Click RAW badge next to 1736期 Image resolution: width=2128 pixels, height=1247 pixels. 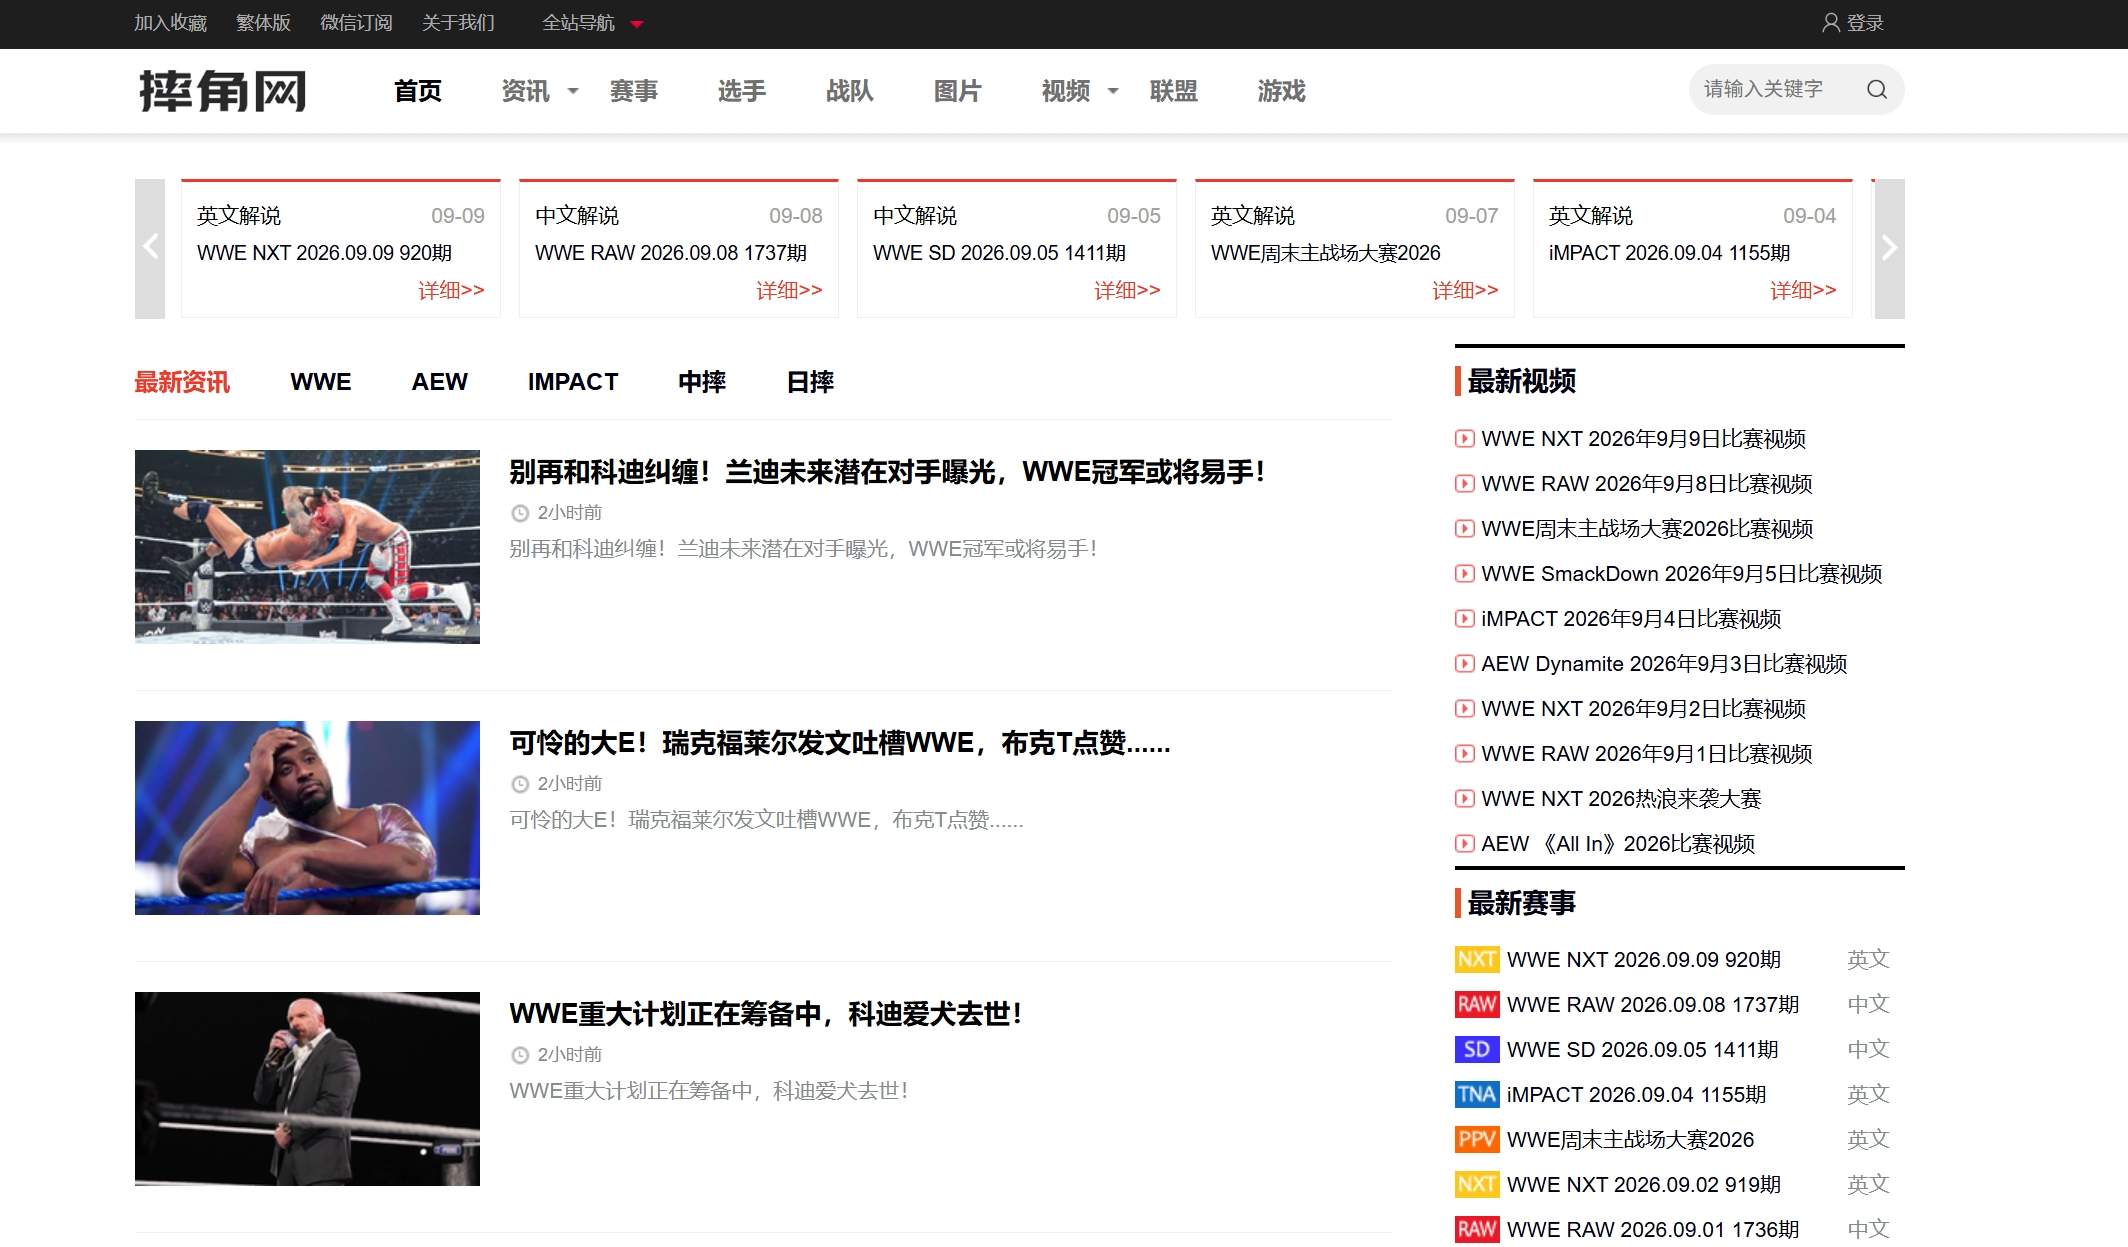click(x=1477, y=1230)
